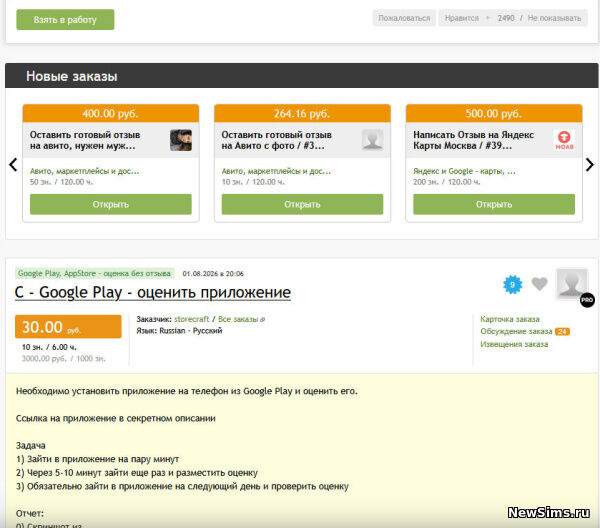The image size is (600, 528).
Task: Open category 'Авито, маркетплейсы и дос...' on 264.16 card
Action: click(x=276, y=171)
